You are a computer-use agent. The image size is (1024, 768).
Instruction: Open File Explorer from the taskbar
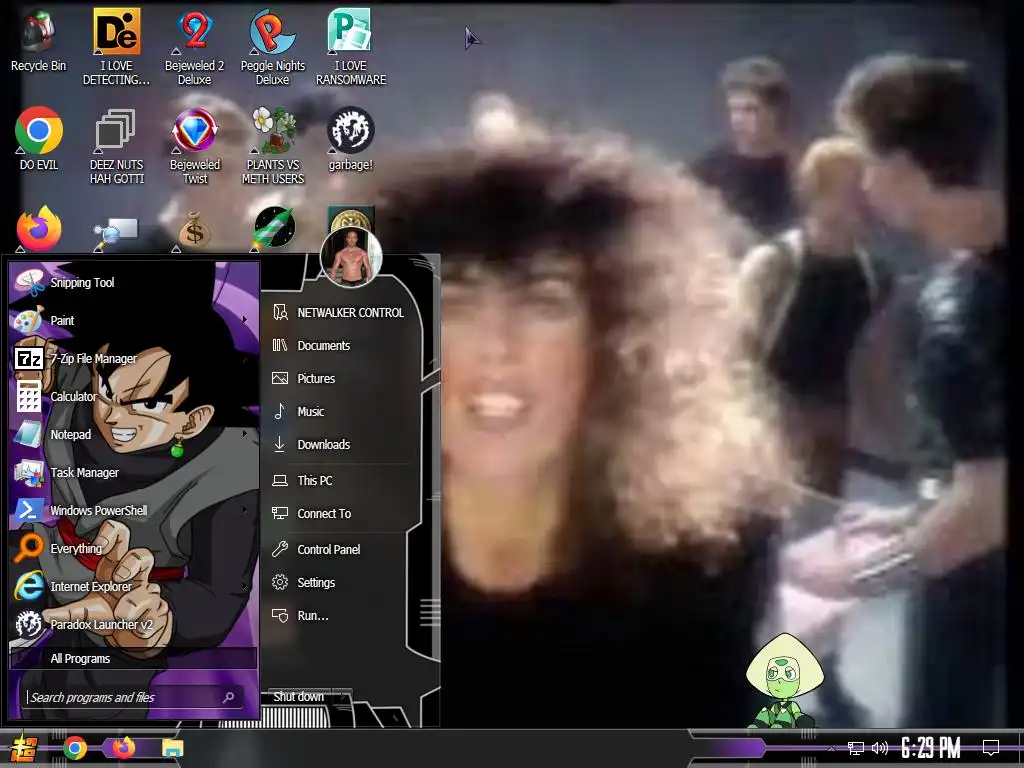click(172, 748)
